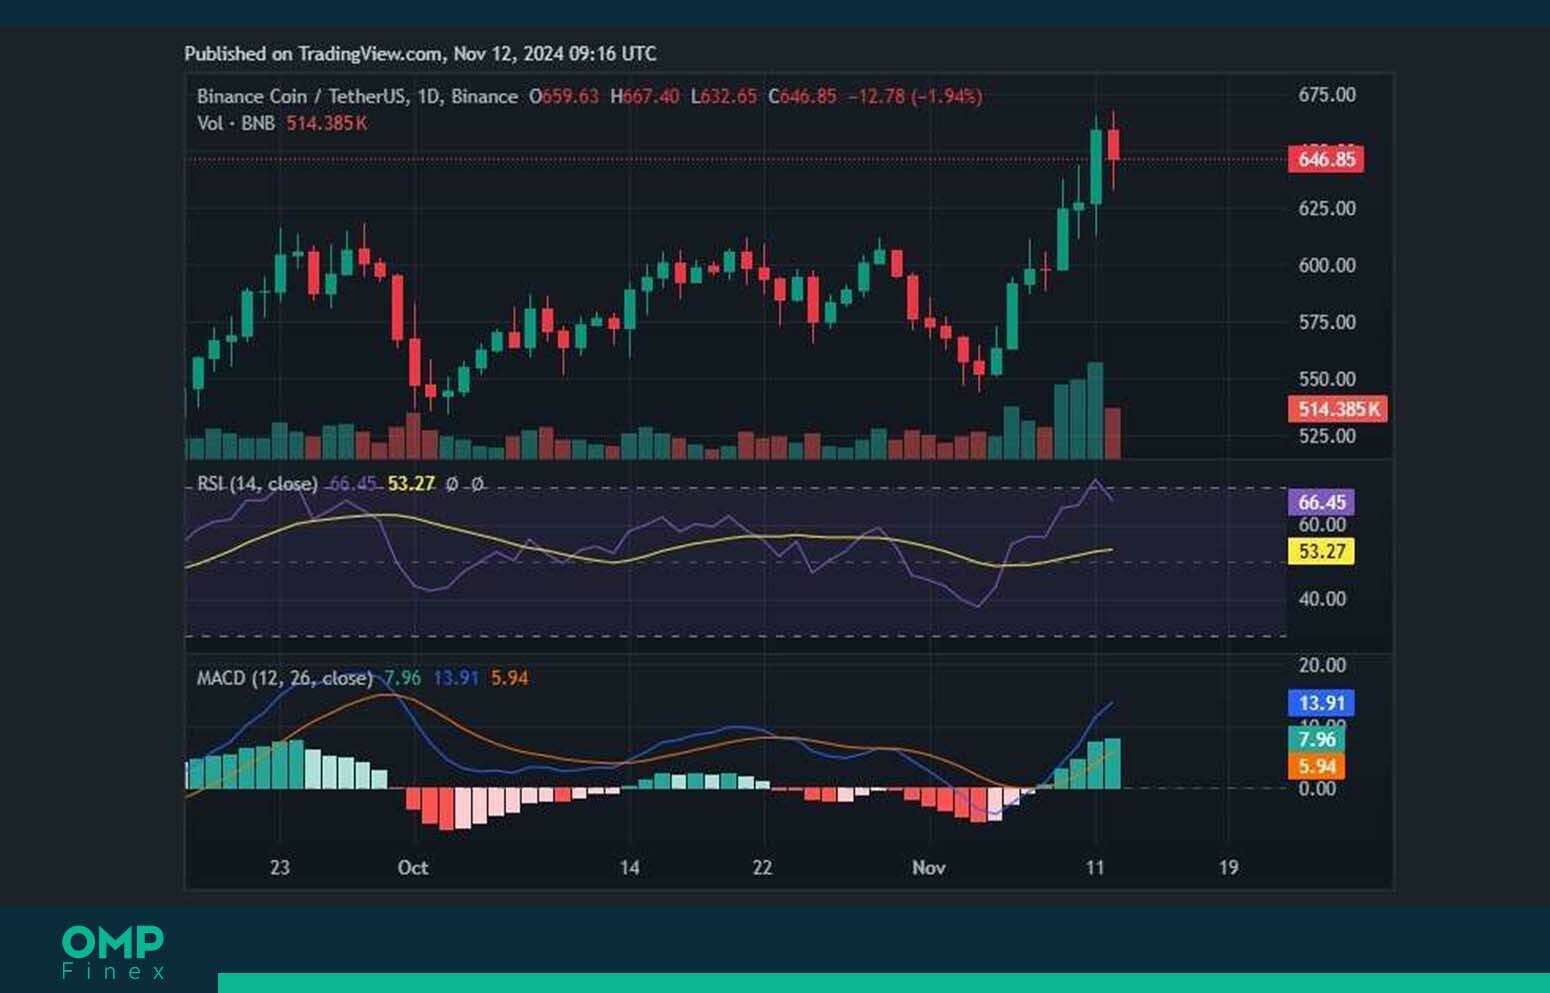The height and width of the screenshot is (993, 1550).
Task: Click the close value C646.85
Action: pos(802,97)
